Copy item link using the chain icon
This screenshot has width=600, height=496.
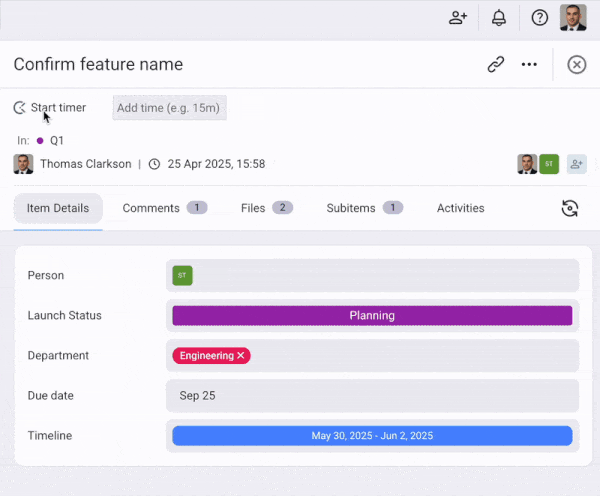coord(496,64)
